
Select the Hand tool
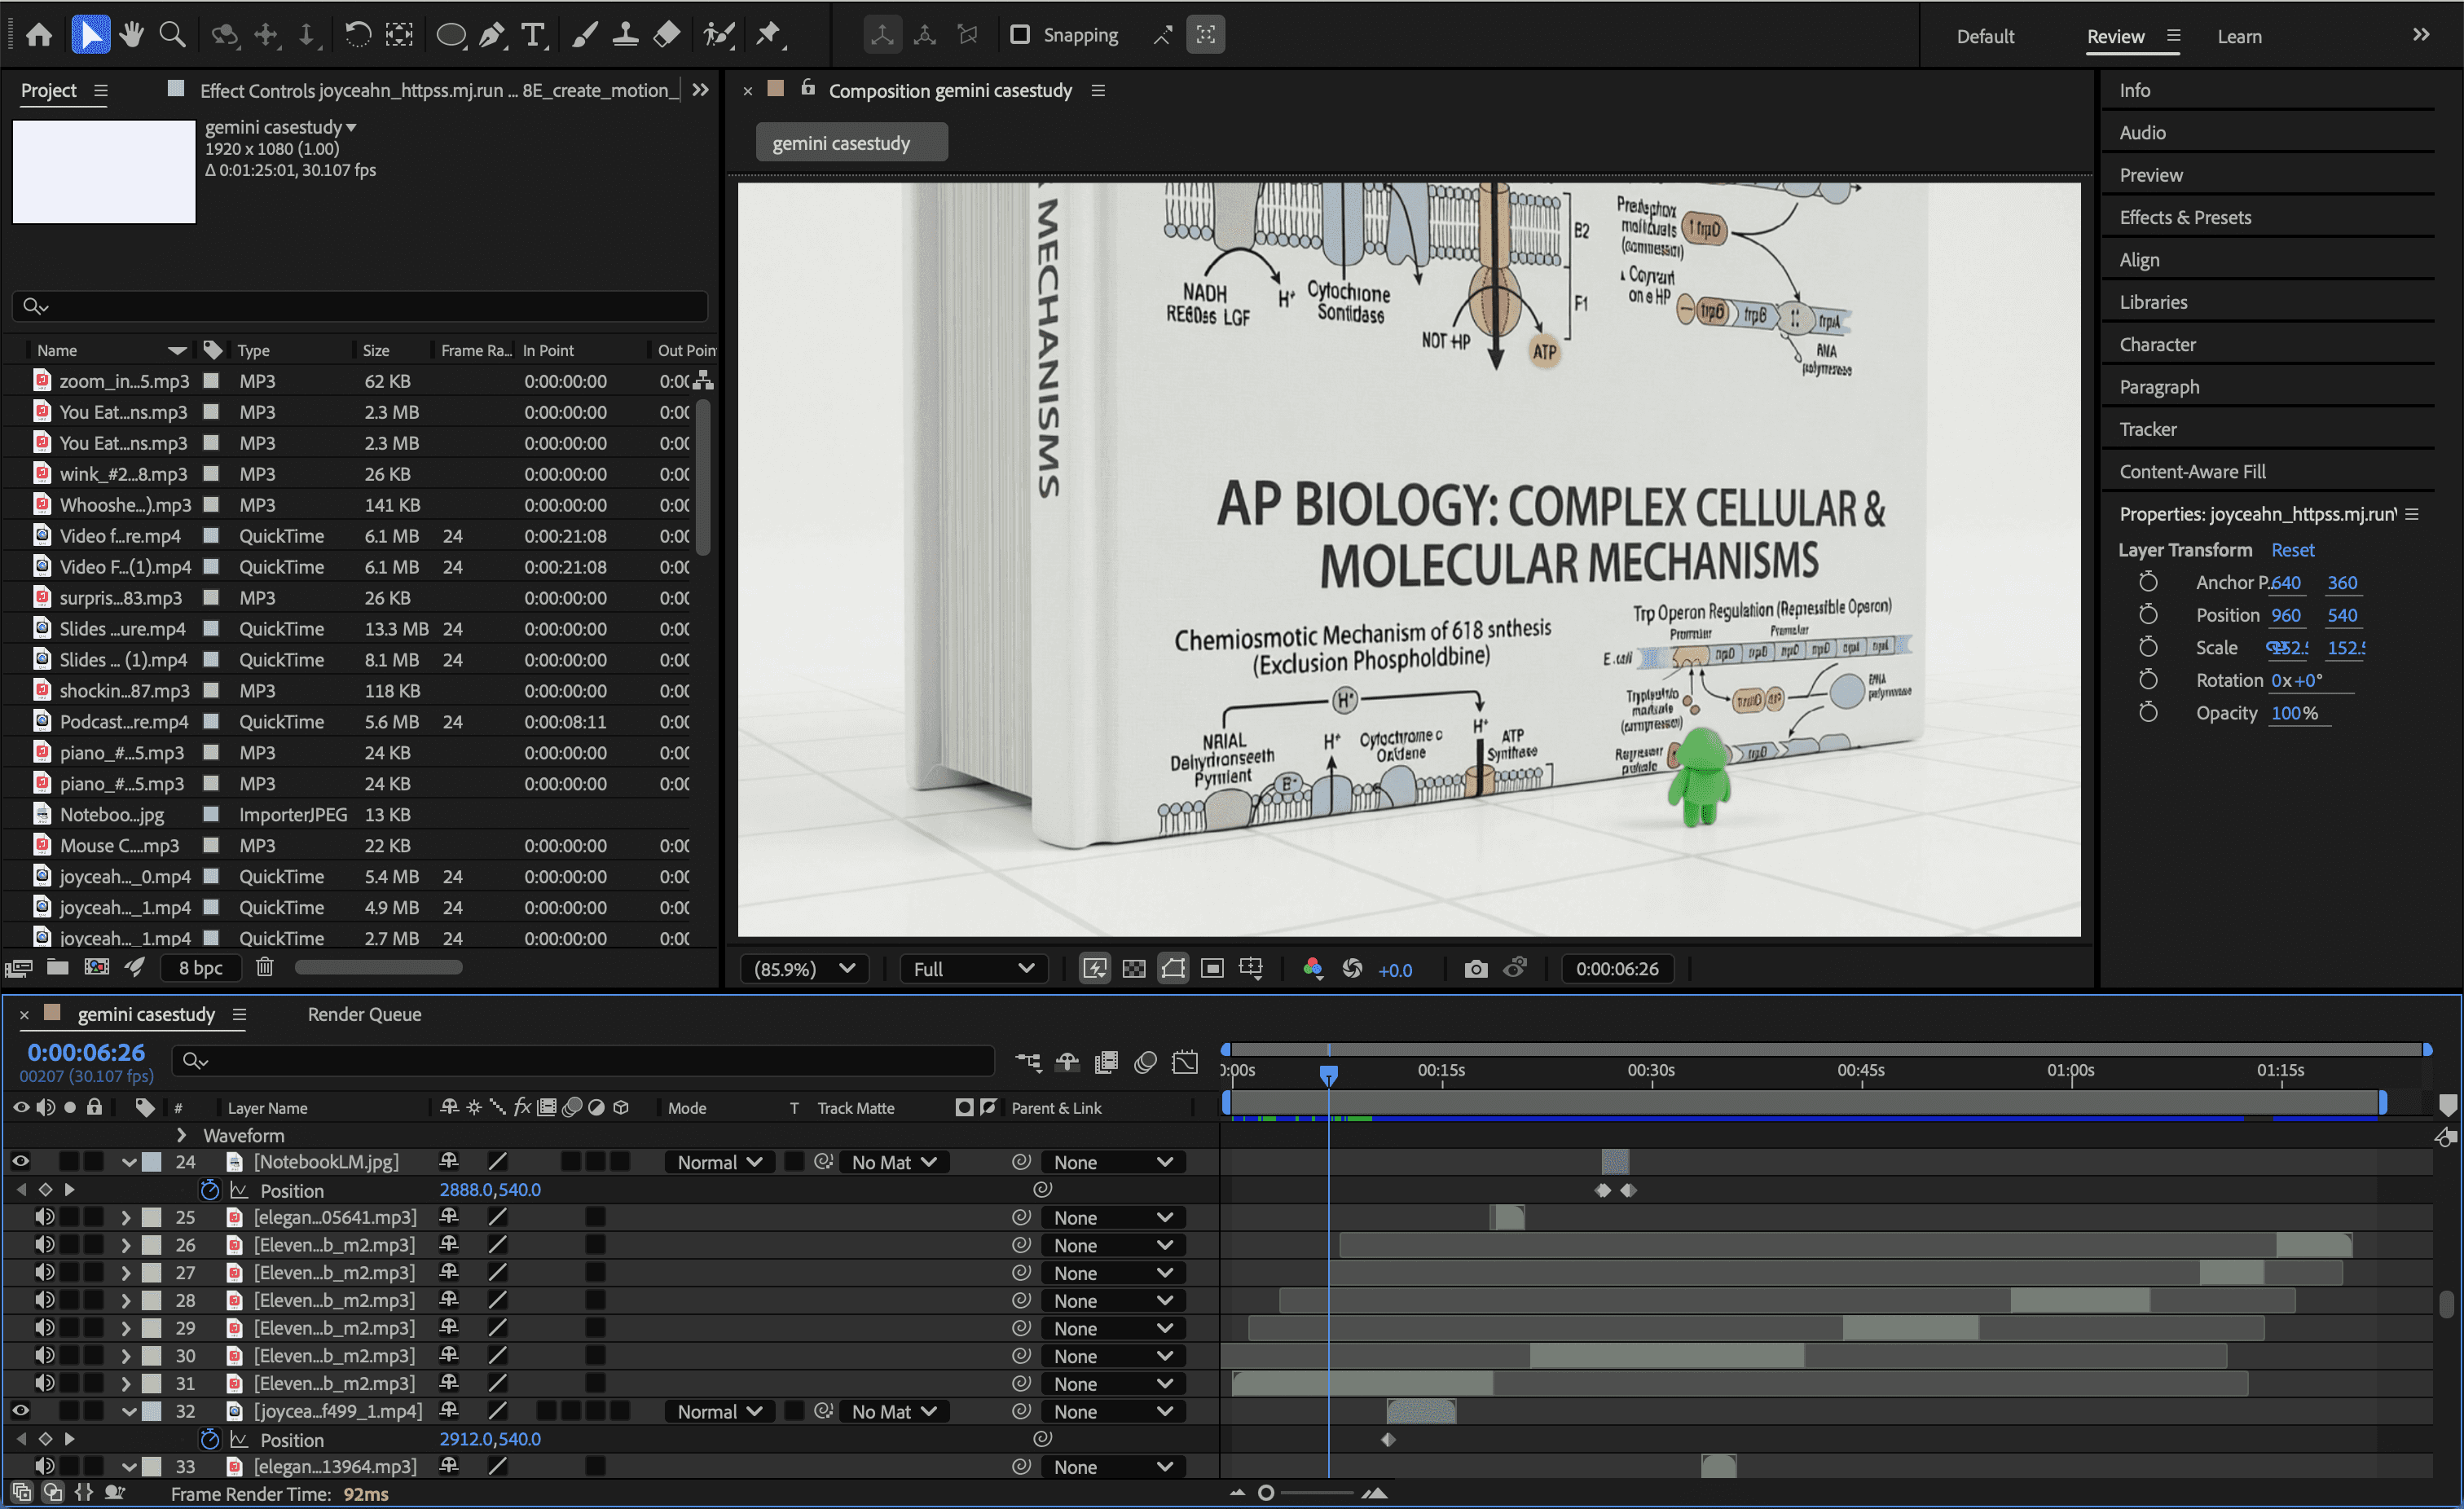131,35
